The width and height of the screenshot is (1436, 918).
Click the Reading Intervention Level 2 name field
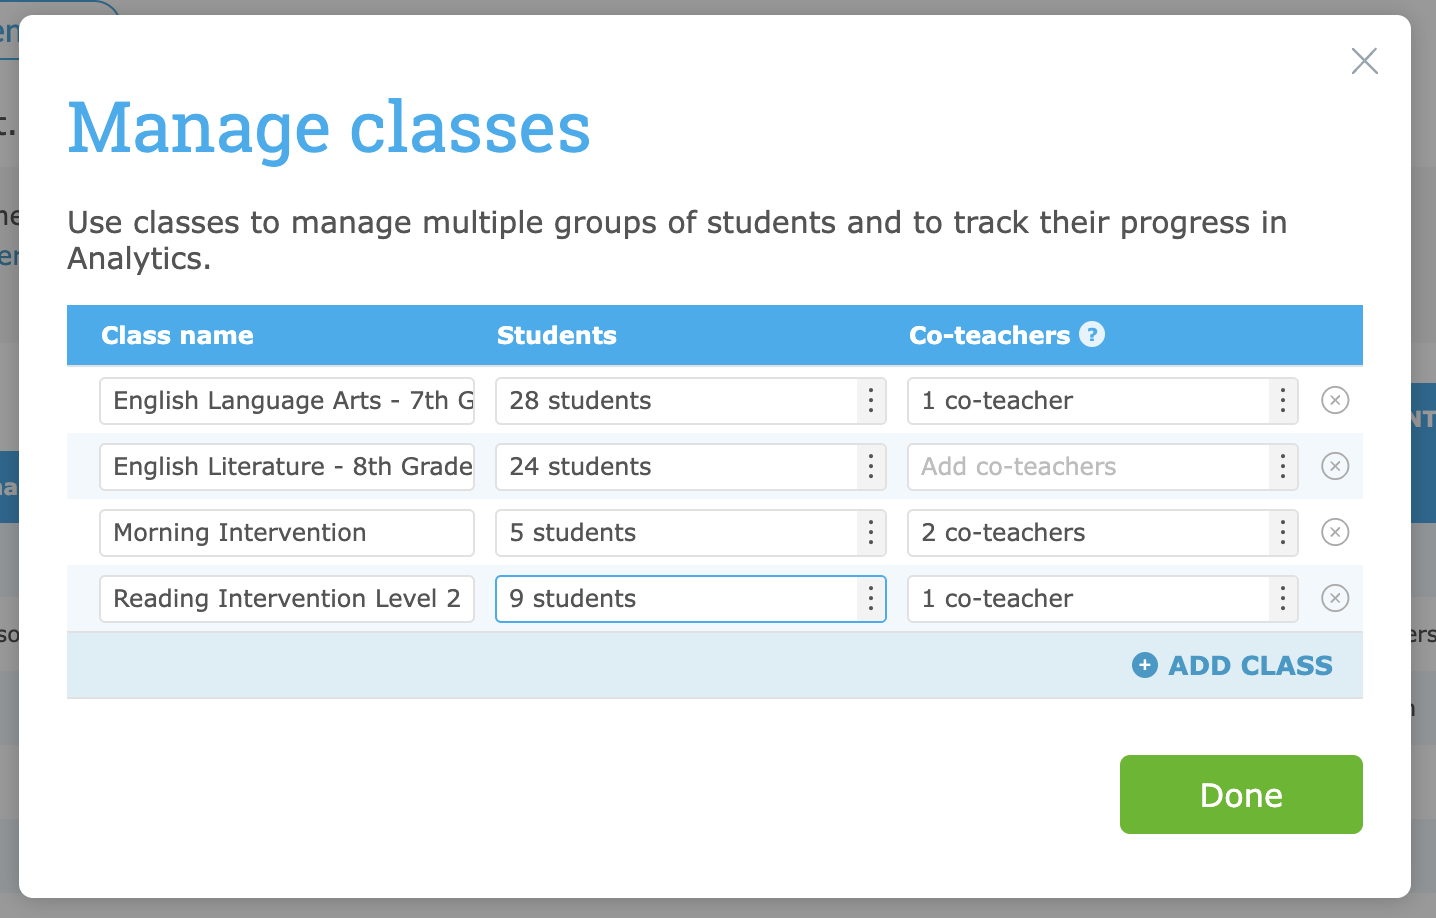pos(287,599)
